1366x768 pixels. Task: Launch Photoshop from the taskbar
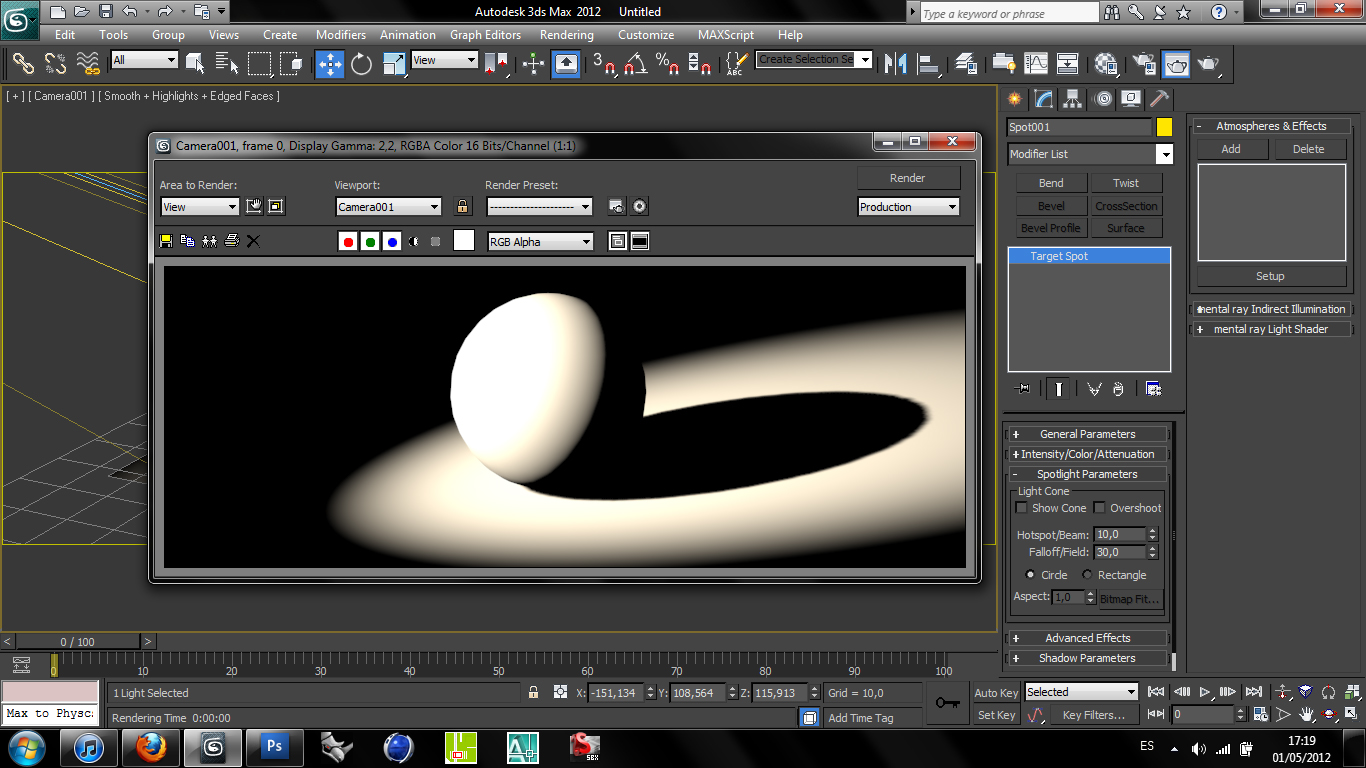(277, 747)
